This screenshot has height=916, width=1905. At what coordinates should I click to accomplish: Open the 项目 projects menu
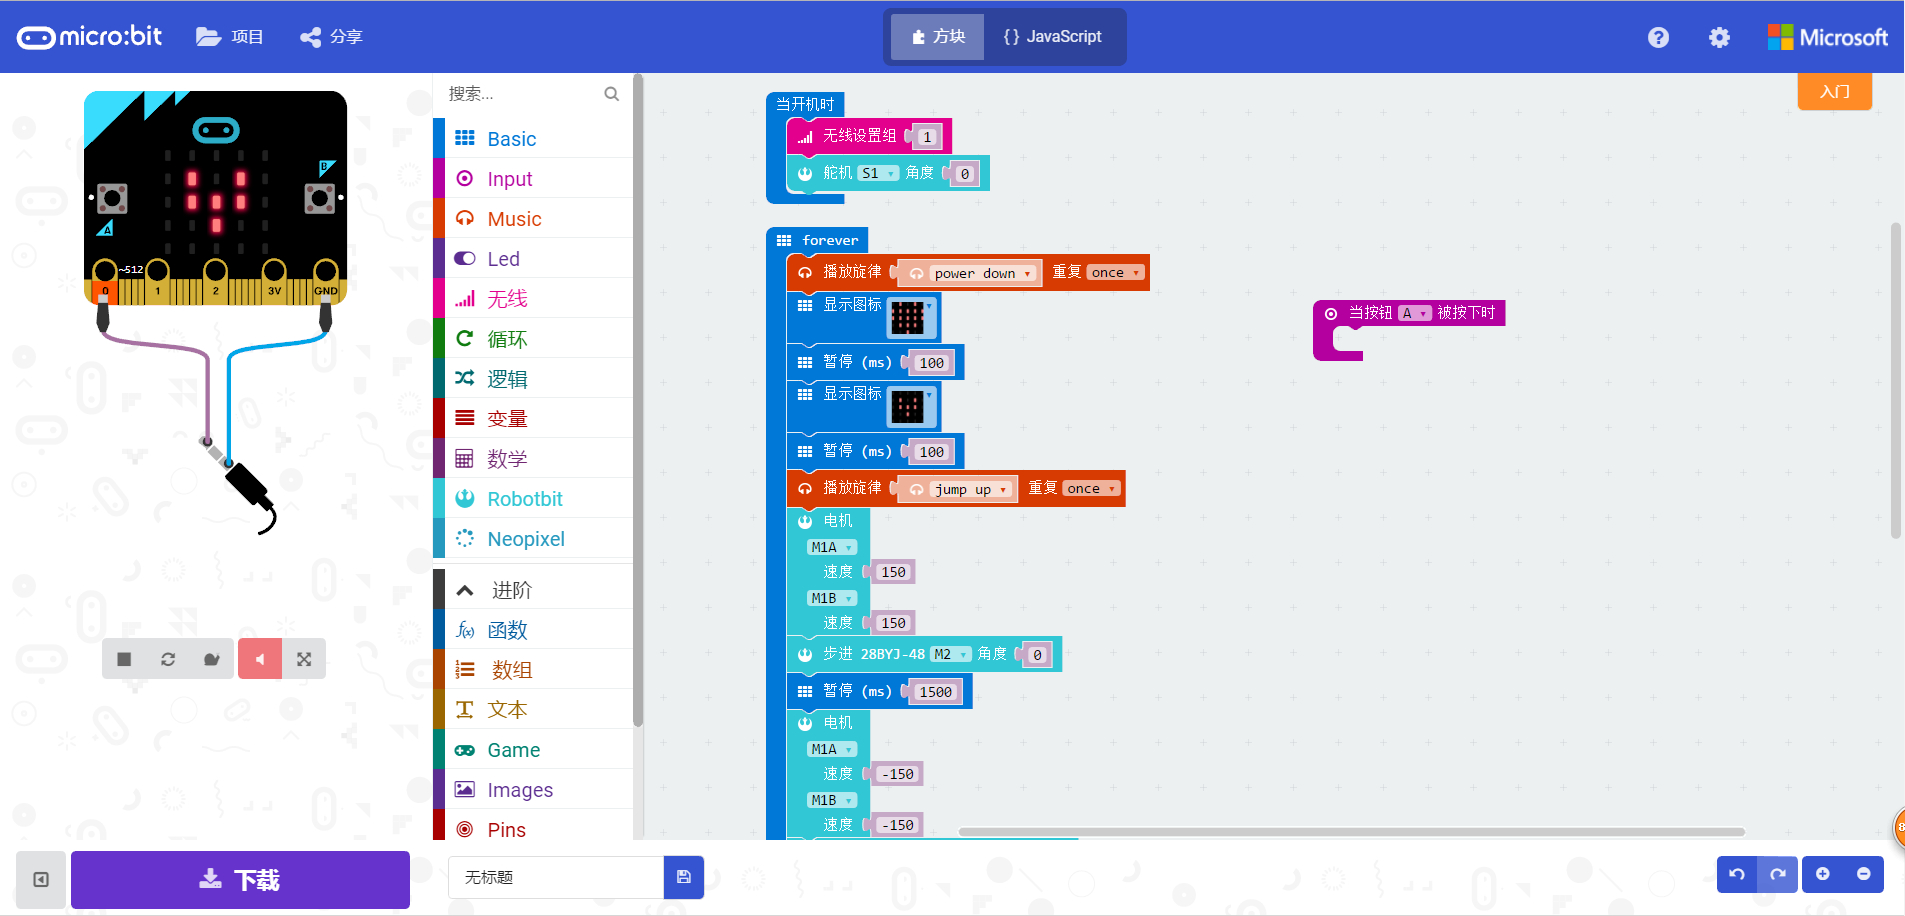(230, 37)
